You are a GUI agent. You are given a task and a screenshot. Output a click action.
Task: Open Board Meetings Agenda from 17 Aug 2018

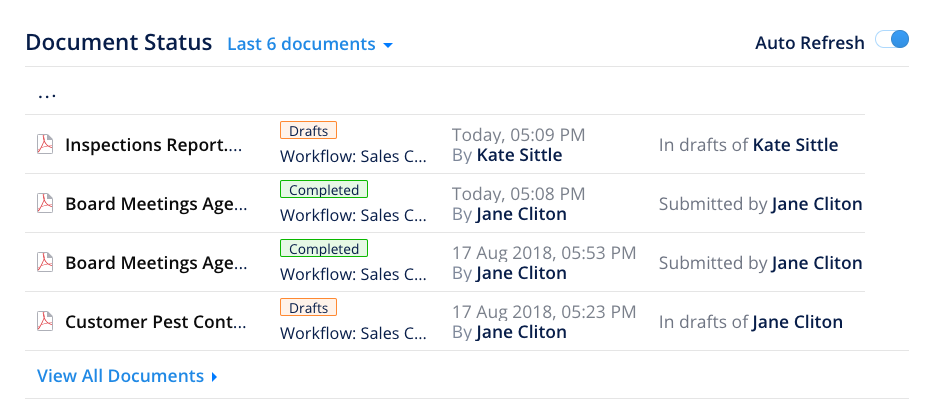coord(156,263)
